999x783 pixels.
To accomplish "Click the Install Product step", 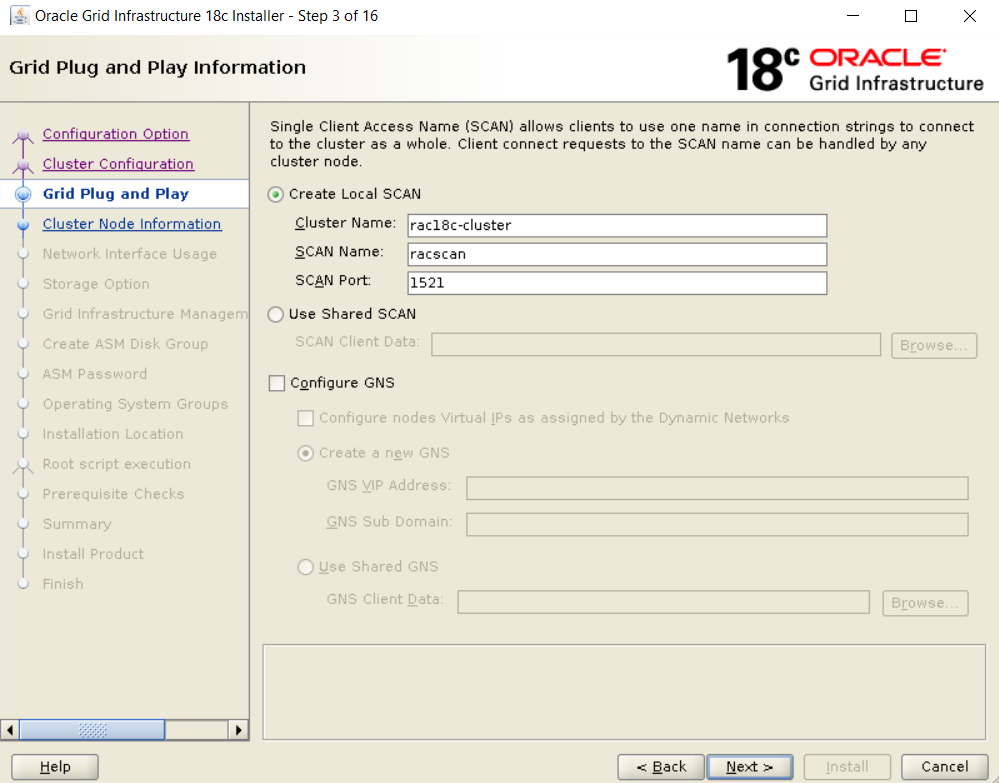I will (93, 553).
